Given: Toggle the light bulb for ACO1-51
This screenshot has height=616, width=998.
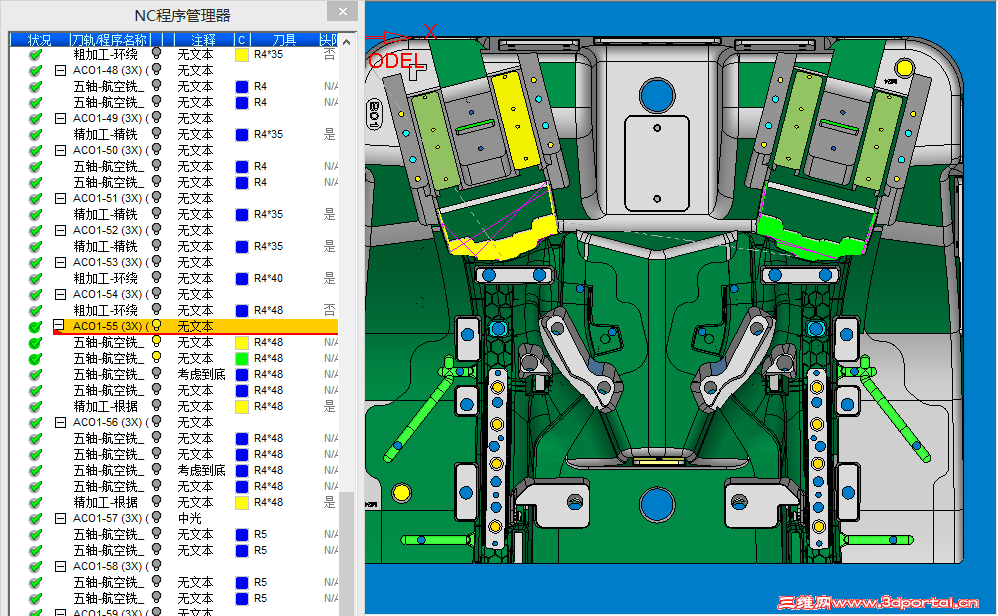Looking at the screenshot, I should point(156,197).
